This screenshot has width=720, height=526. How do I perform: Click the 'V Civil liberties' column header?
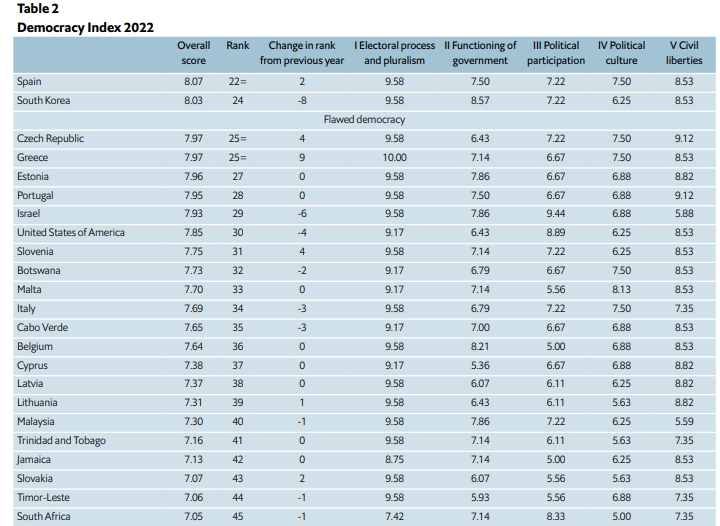click(x=684, y=53)
